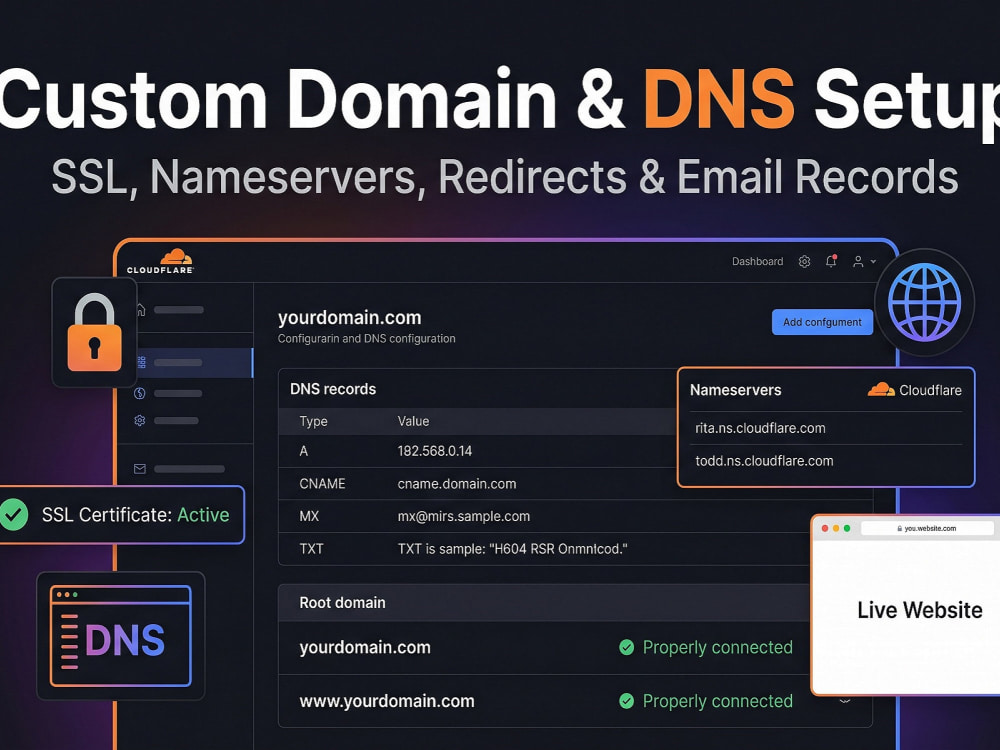Screen dimensions: 1000x750
Task: Select the dollar circle icon in the sidebar
Action: 140,393
